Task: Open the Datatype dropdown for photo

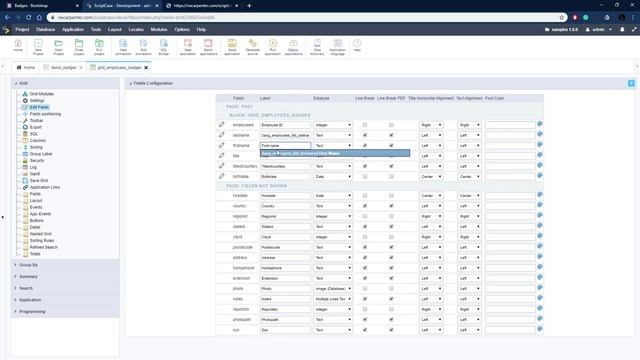Action: 333,289
